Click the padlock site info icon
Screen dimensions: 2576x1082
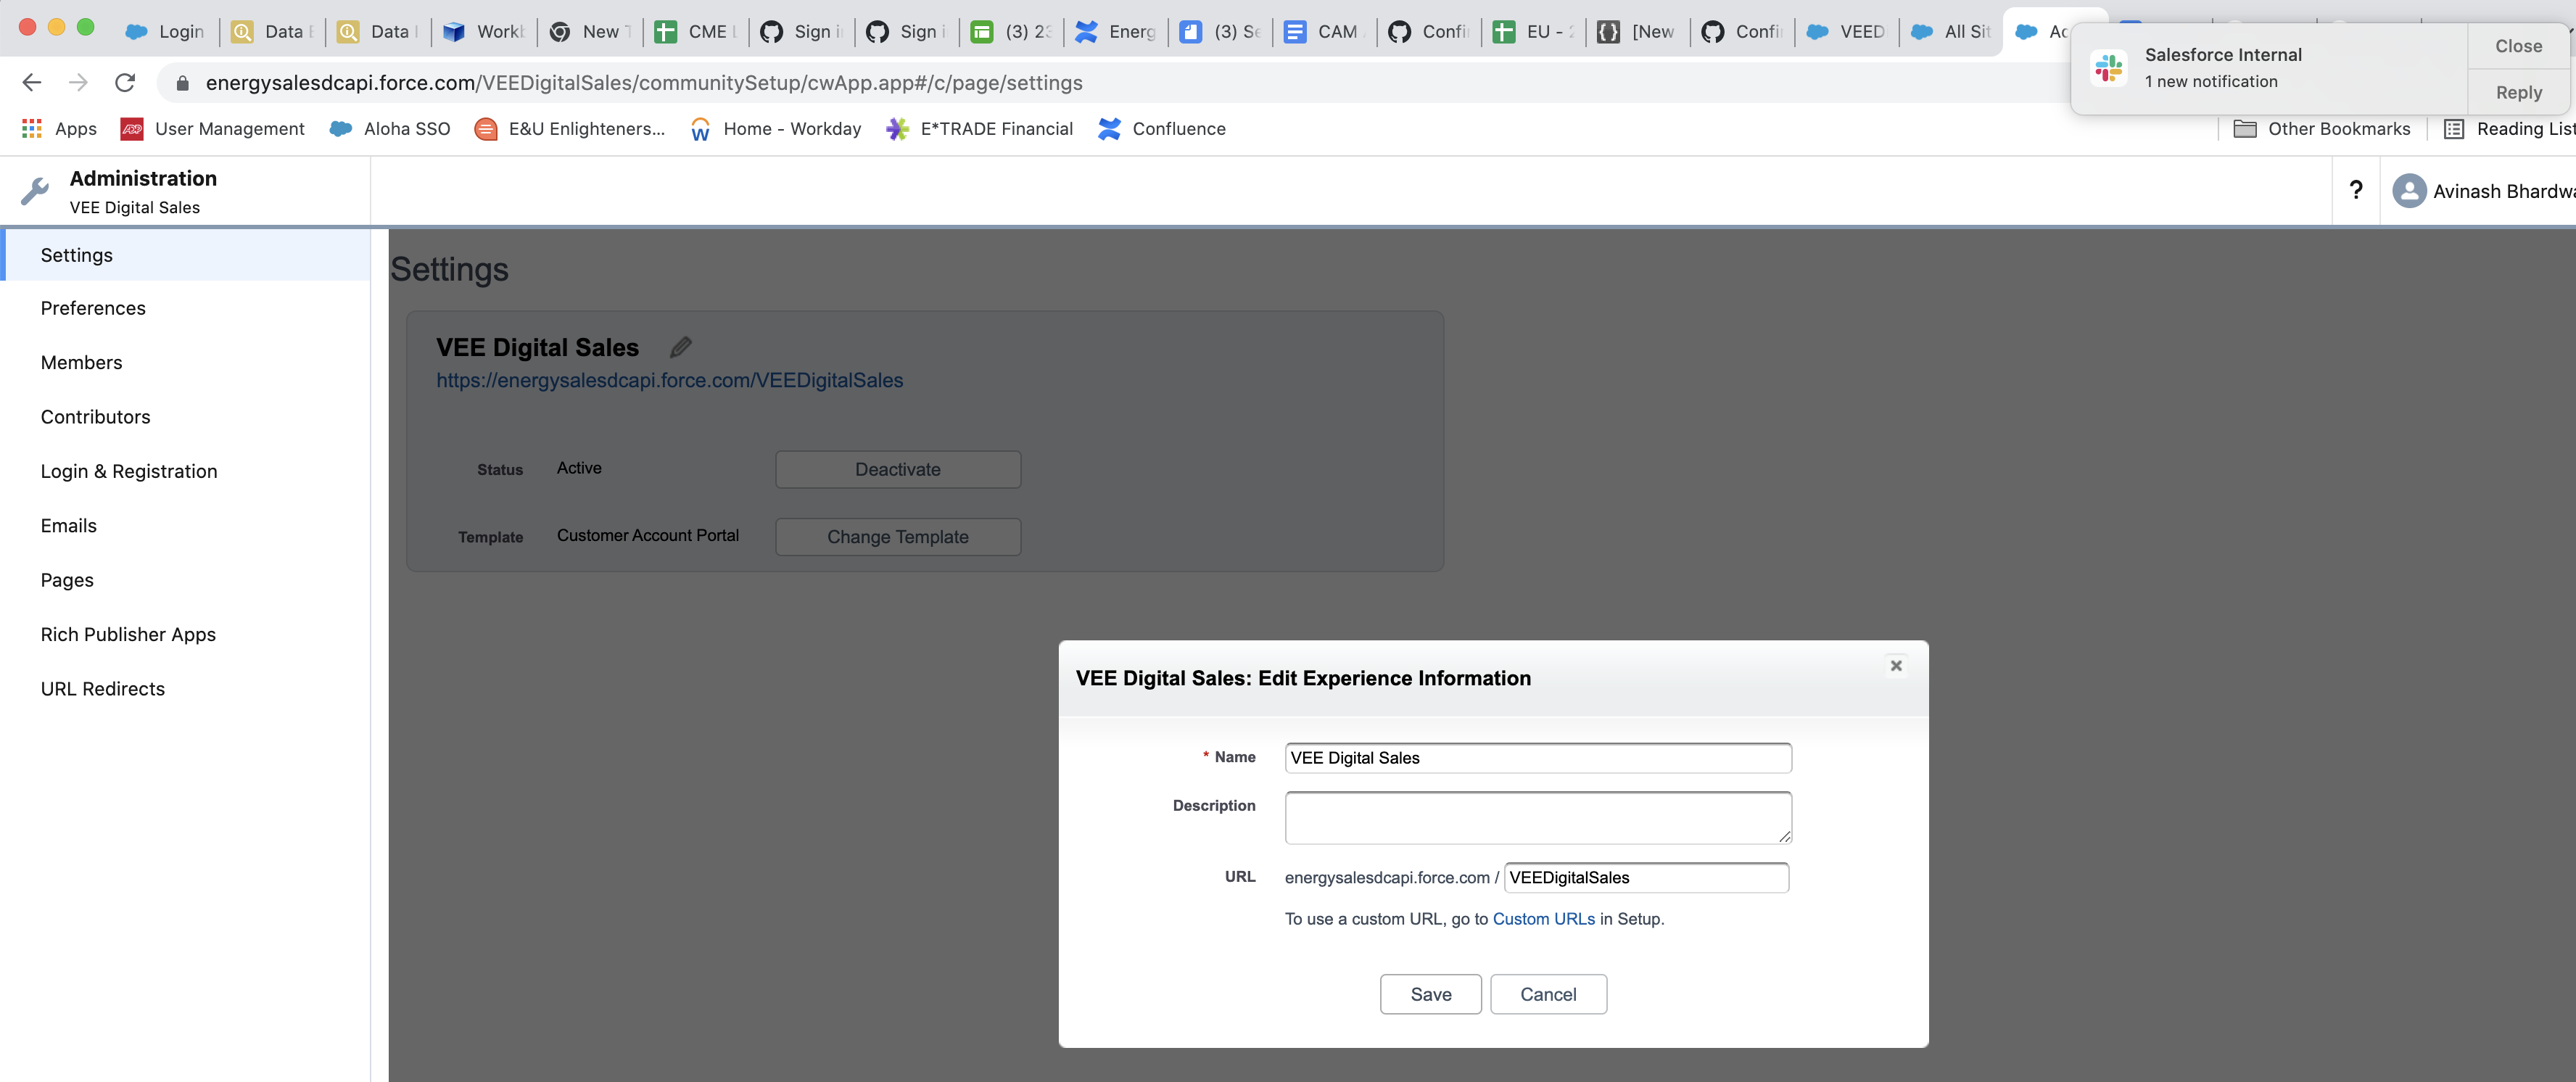pos(182,83)
